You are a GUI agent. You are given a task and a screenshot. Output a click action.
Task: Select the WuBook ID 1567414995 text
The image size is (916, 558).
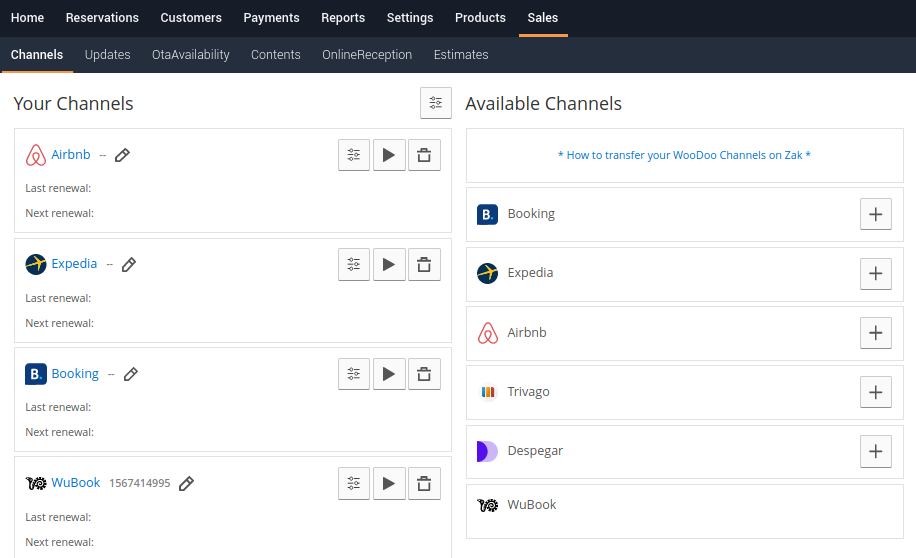coord(140,483)
